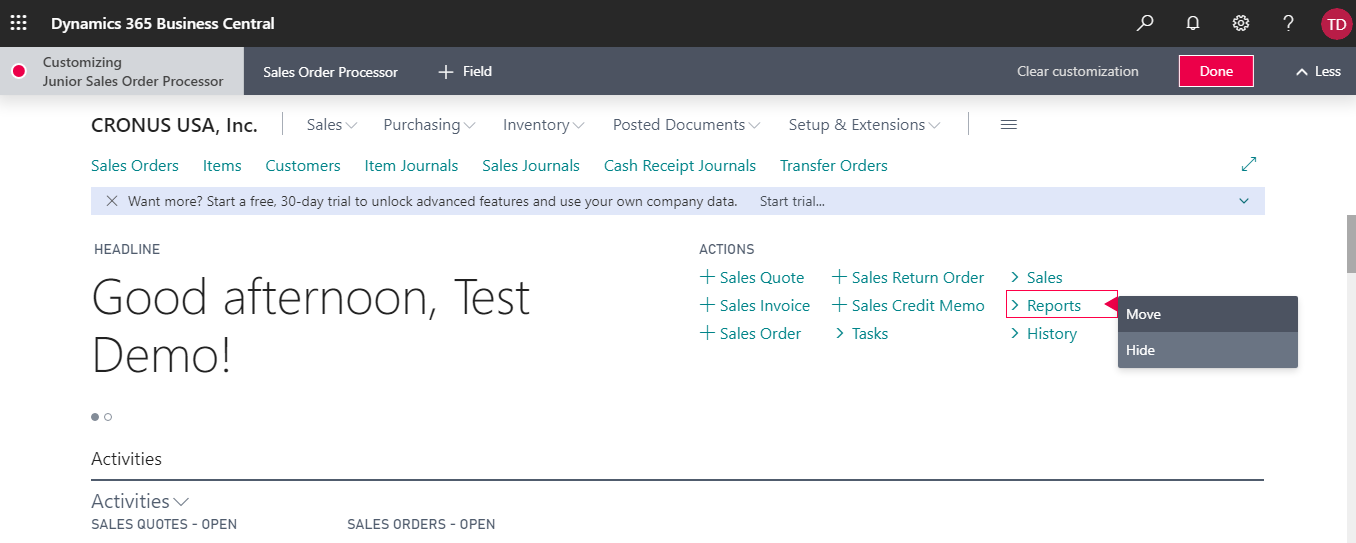The height and width of the screenshot is (543, 1356).
Task: Open the TD user account avatar
Action: (1336, 23)
